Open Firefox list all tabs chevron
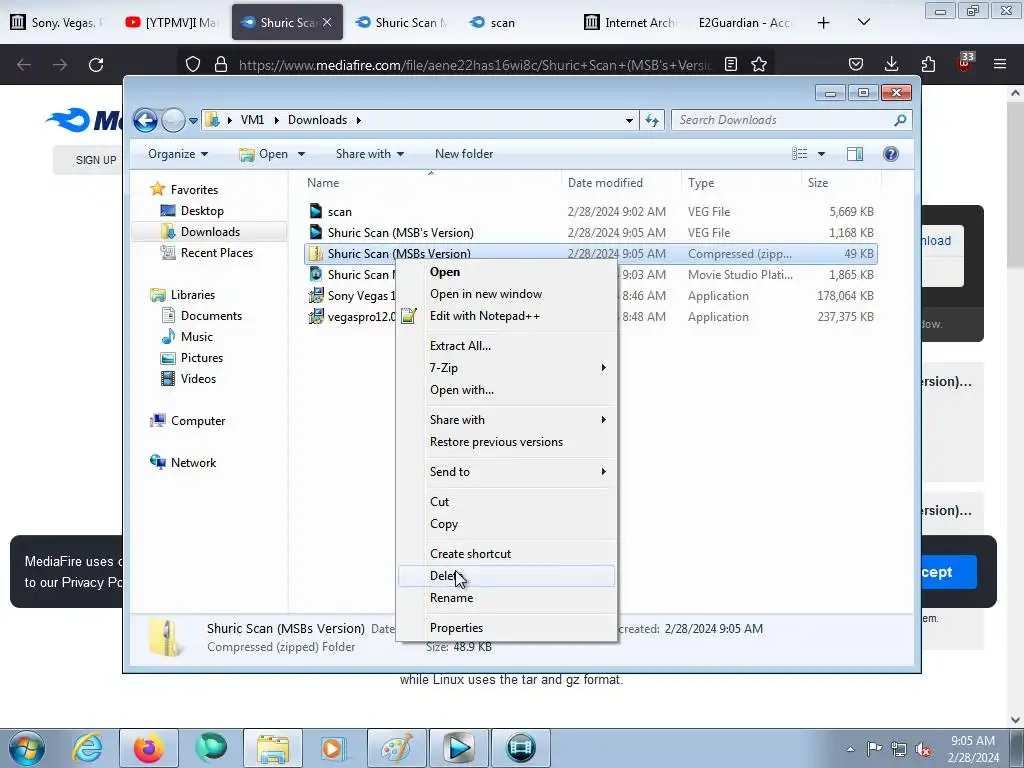The image size is (1024, 768). [x=863, y=23]
